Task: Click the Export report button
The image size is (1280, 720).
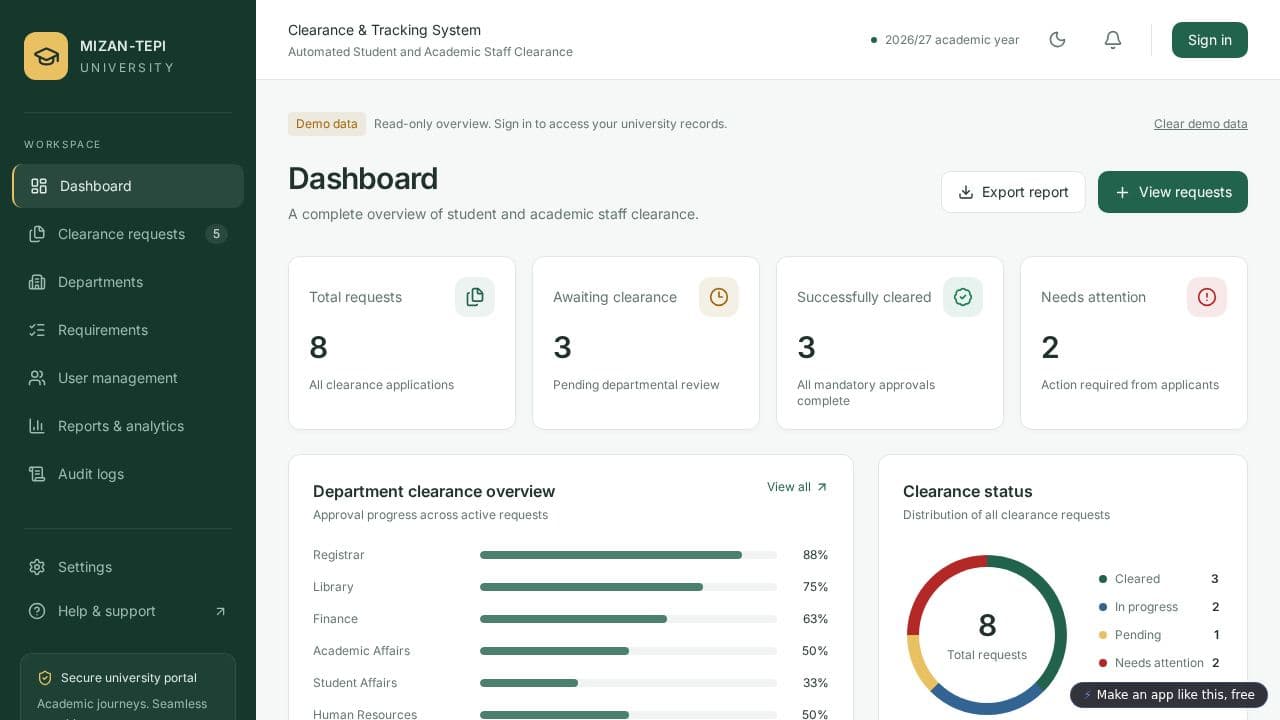Action: [1013, 192]
